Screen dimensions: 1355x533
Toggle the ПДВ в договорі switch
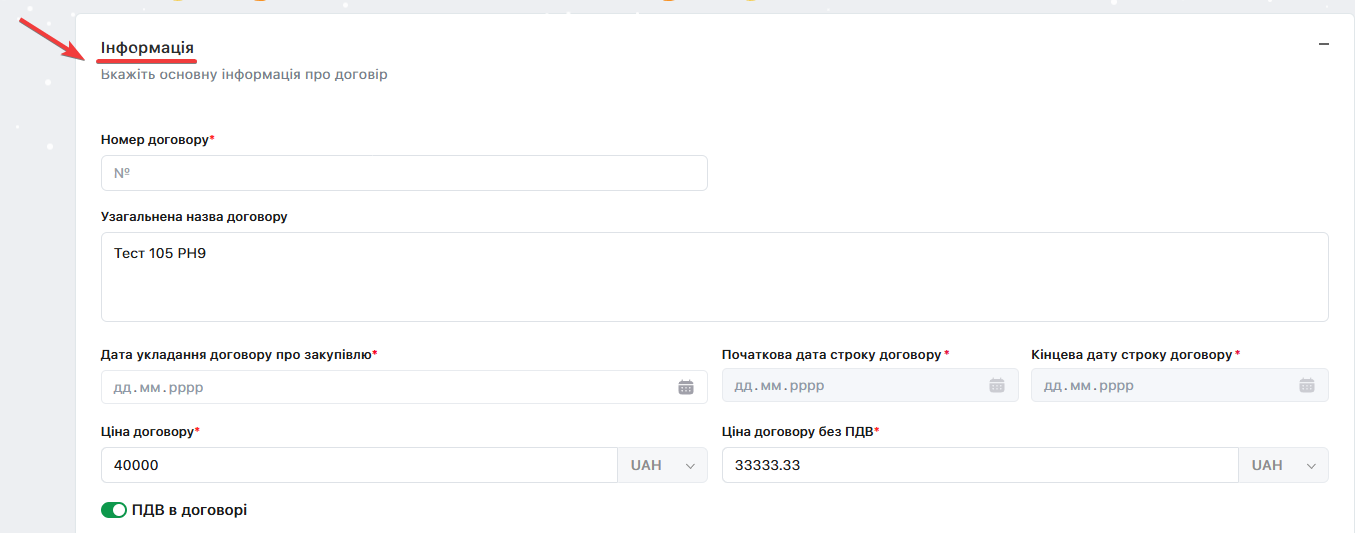(x=114, y=510)
